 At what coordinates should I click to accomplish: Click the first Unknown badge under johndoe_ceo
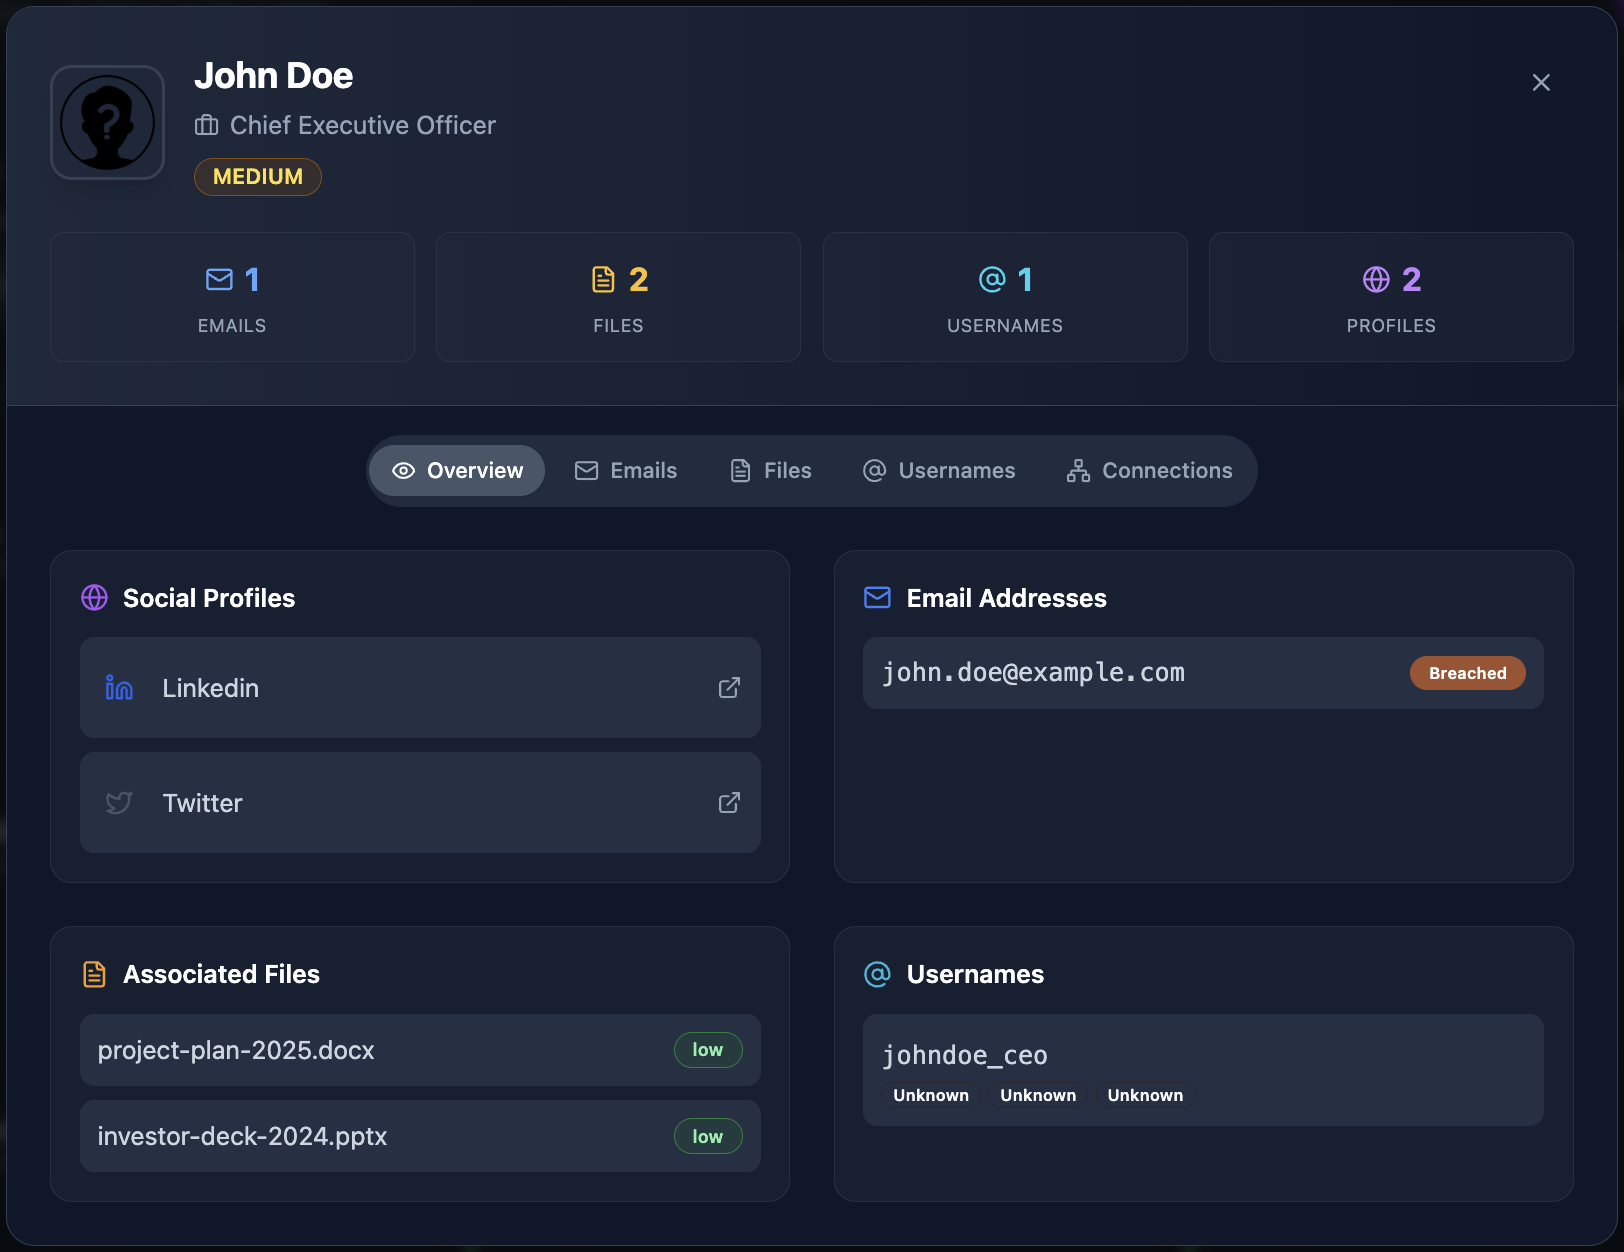click(x=930, y=1095)
